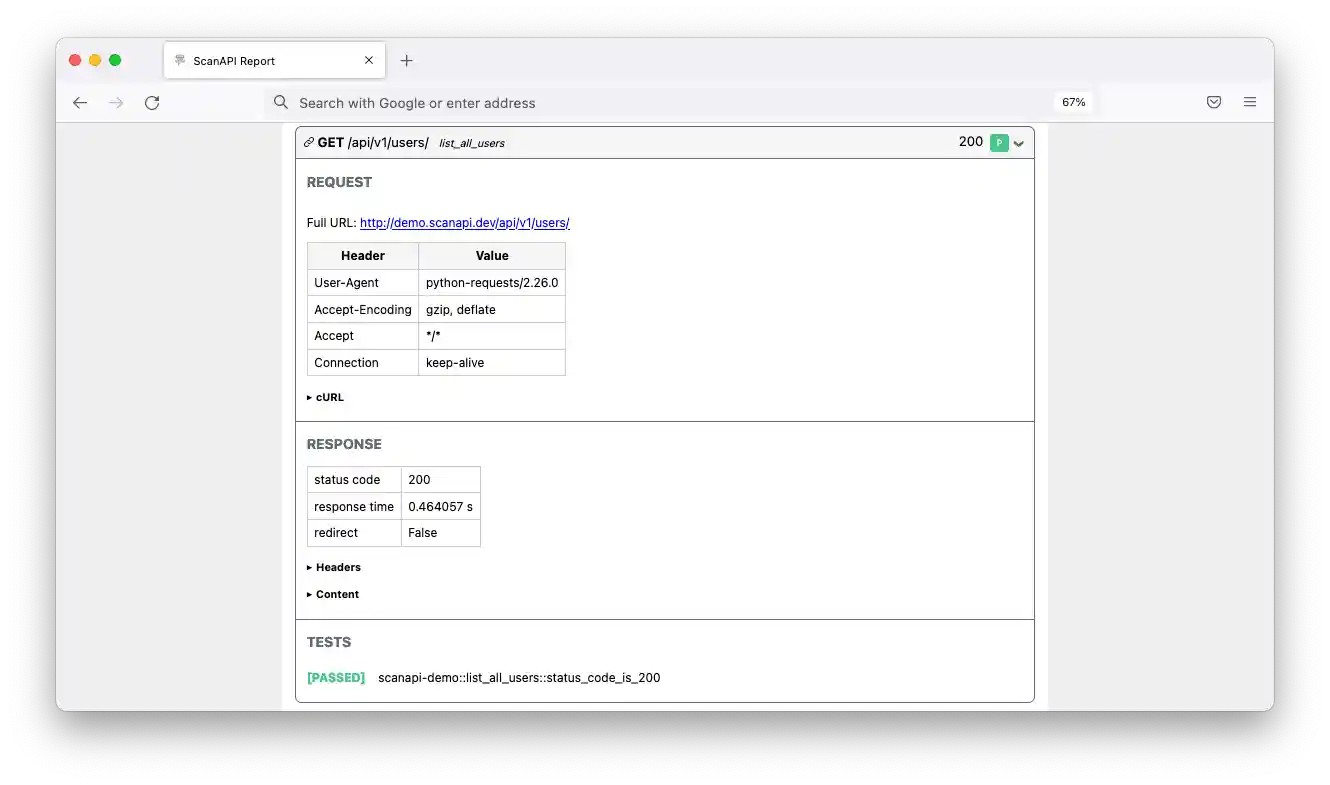The width and height of the screenshot is (1330, 785).
Task: Collapse the list_all_users request card
Action: point(1019,143)
